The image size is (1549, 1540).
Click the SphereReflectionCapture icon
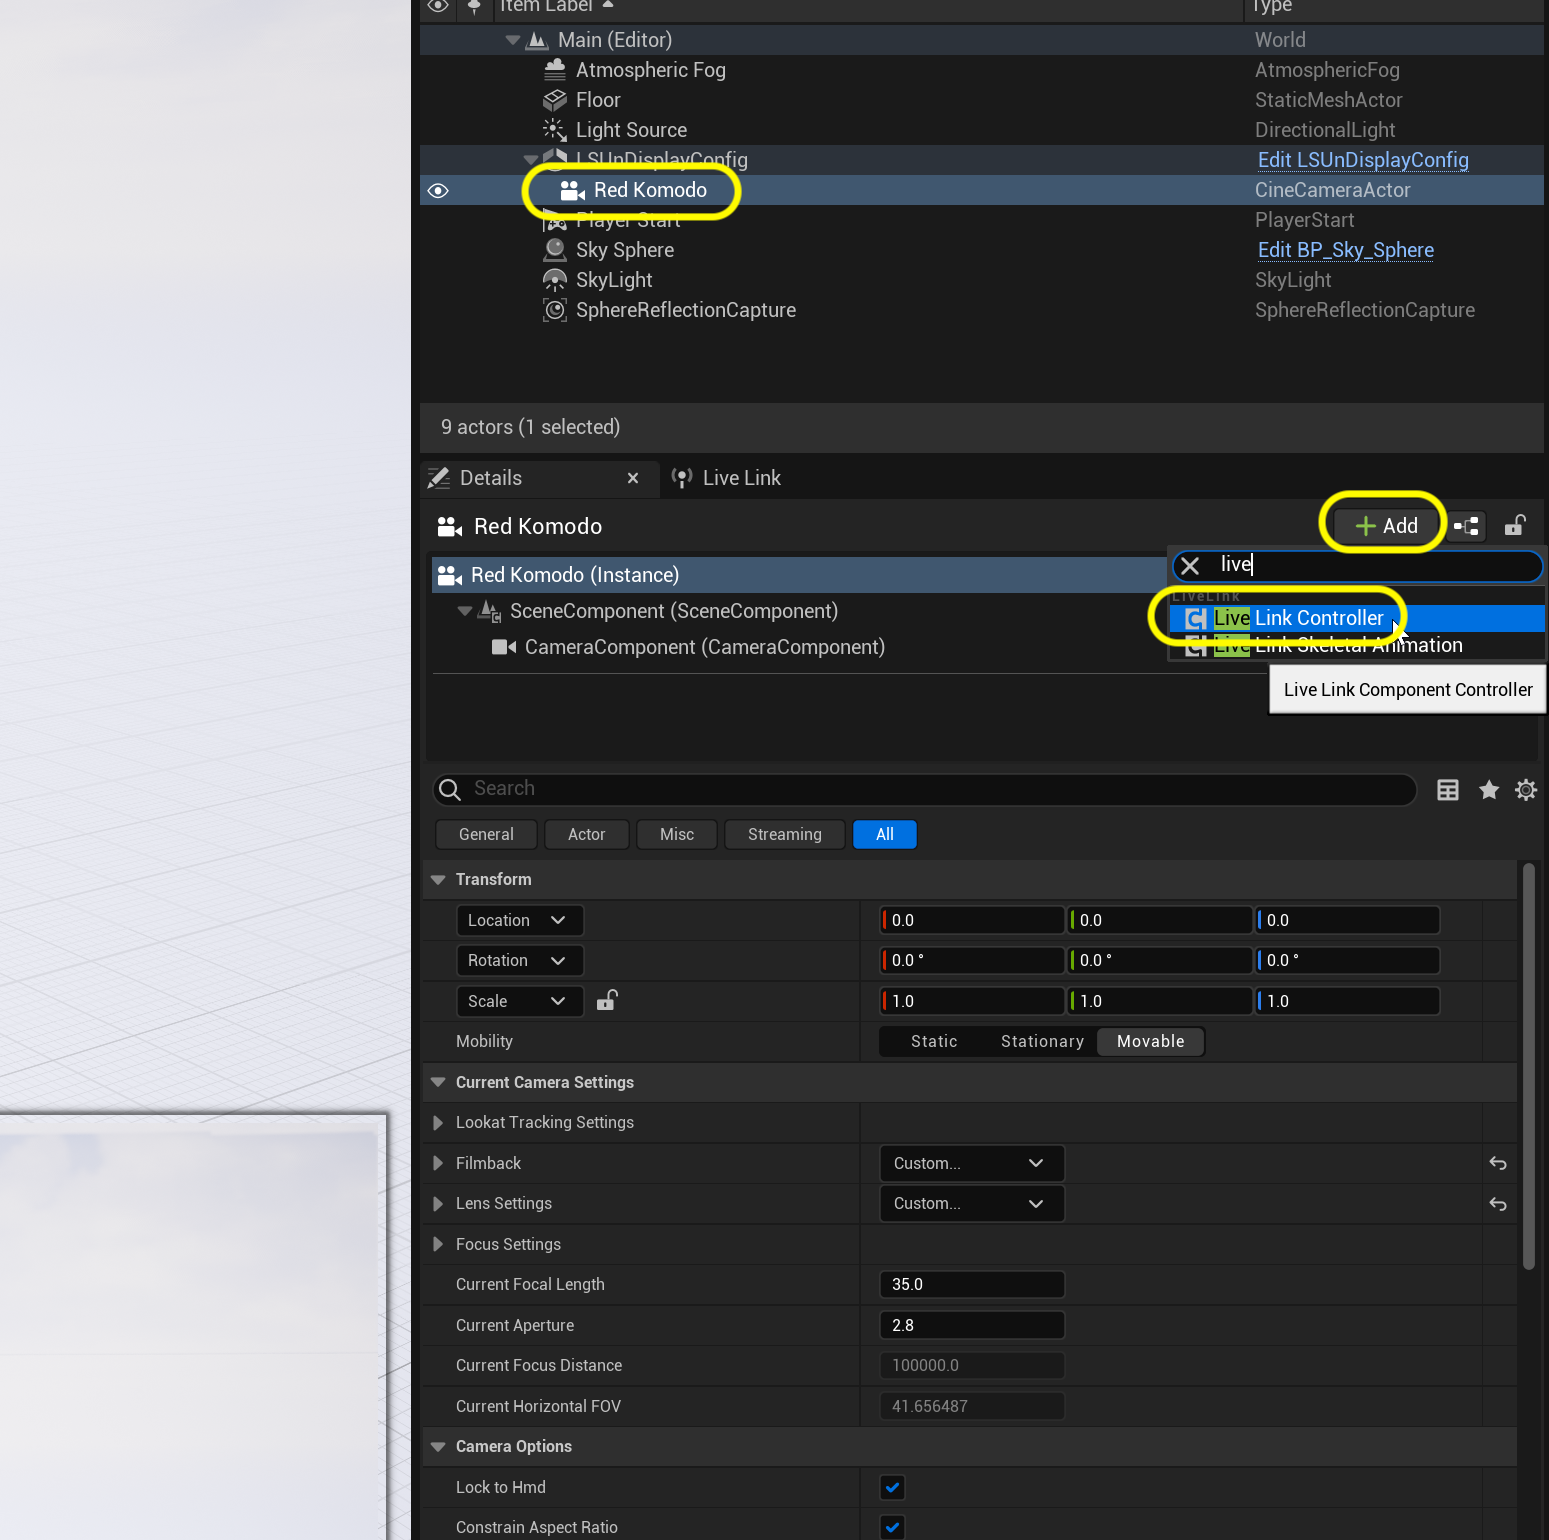(555, 310)
